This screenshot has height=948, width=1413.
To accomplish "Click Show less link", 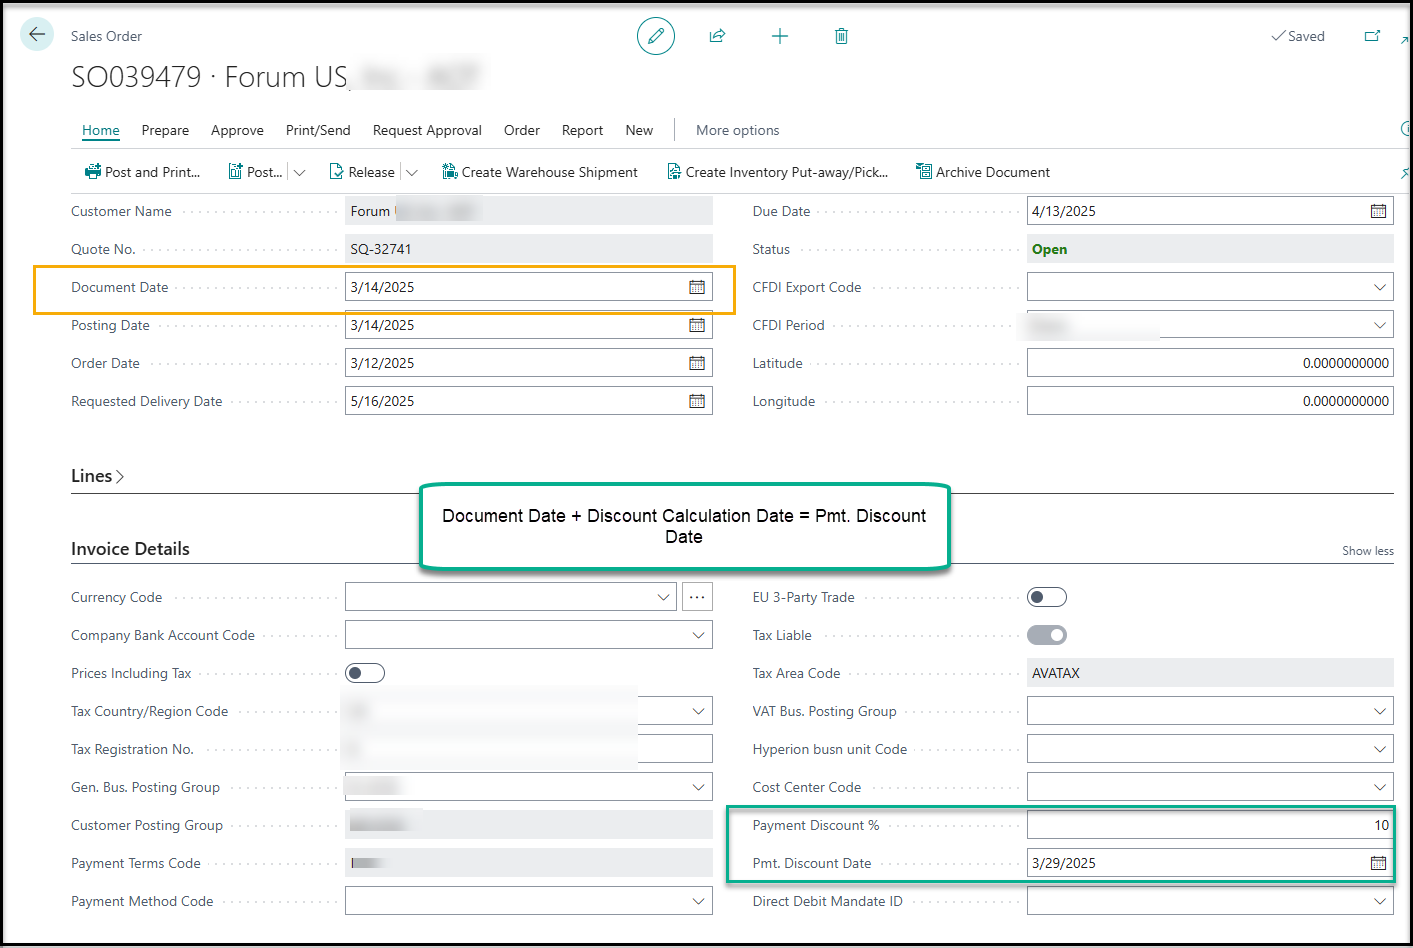I will 1367,551.
